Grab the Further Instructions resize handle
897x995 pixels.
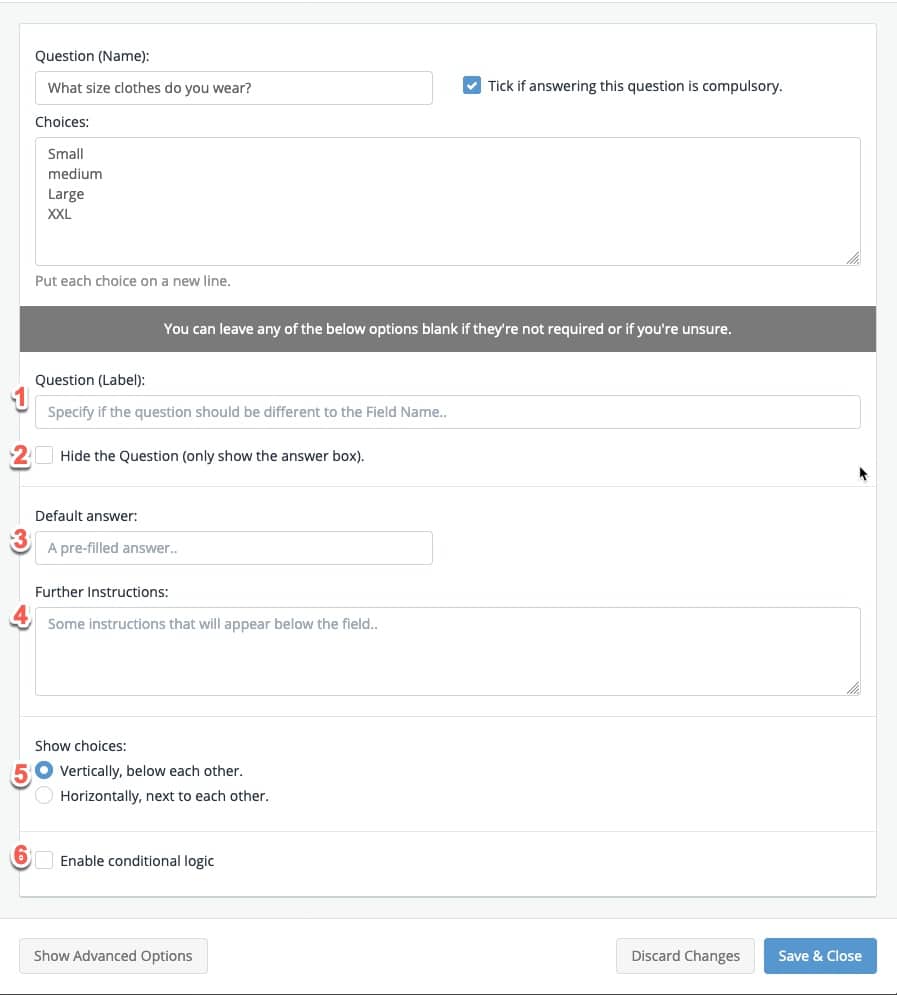pos(852,688)
